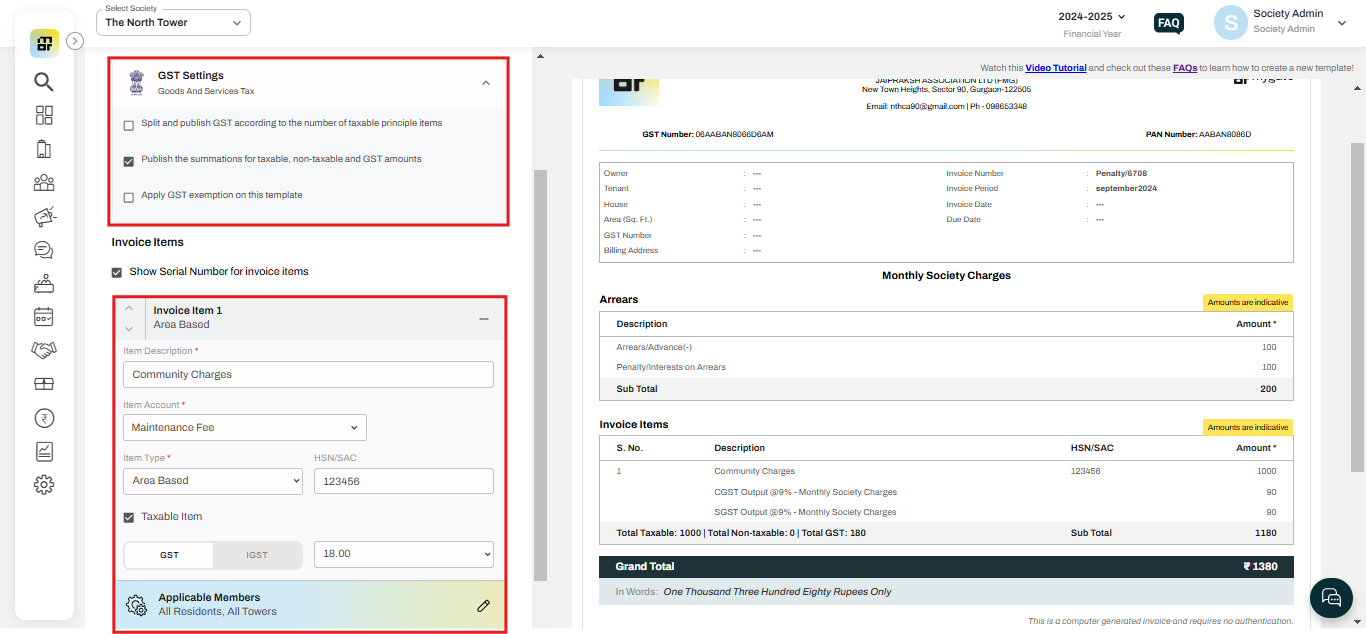This screenshot has height=634, width=1366.
Task: Disable Show Serial Number for invoice items
Action: [117, 271]
